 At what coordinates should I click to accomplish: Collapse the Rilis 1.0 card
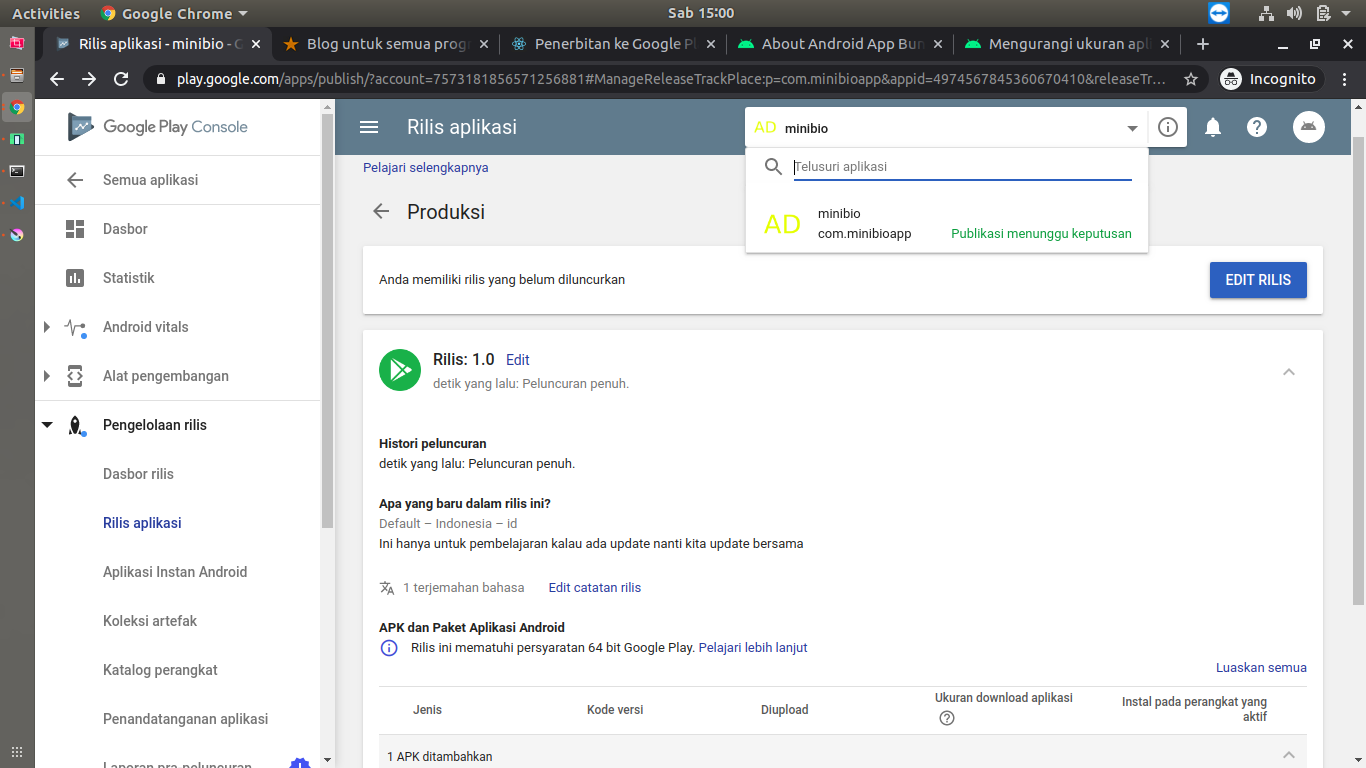pos(1289,372)
